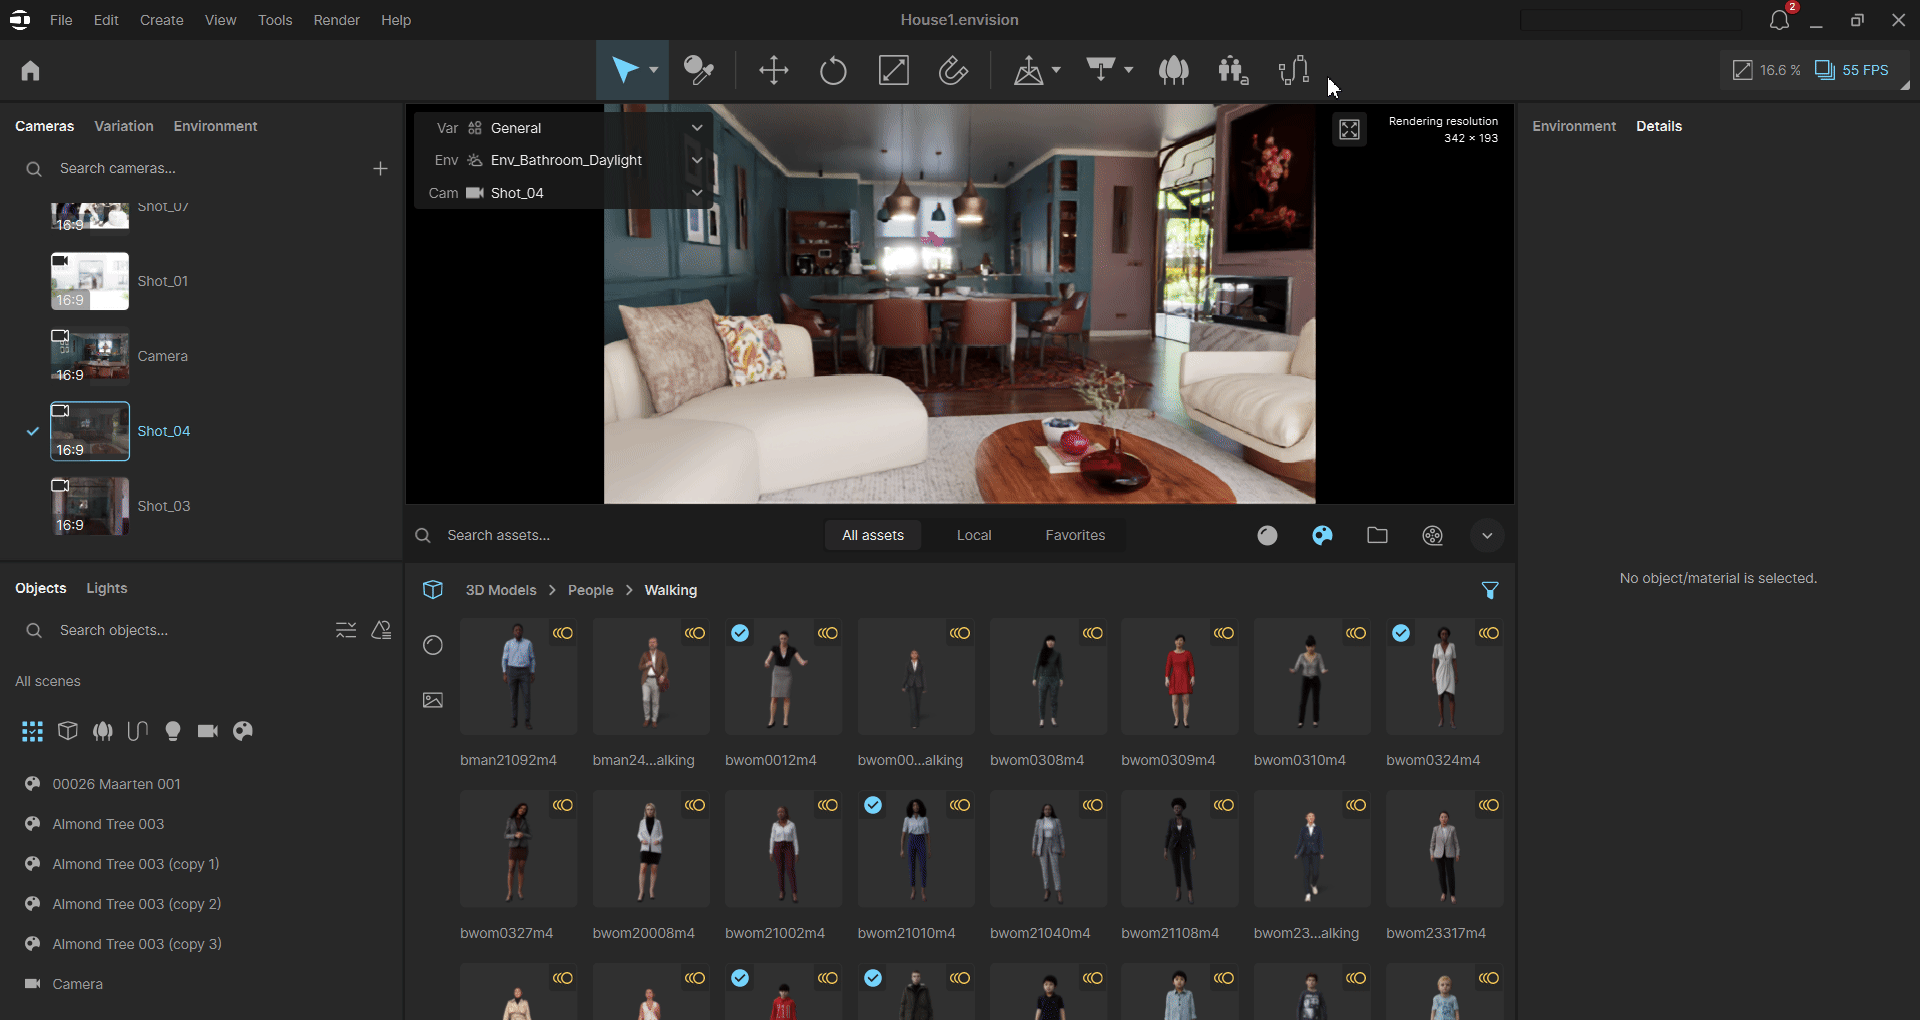Open the Tools menu
Viewport: 1920px width, 1020px height.
tap(275, 20)
